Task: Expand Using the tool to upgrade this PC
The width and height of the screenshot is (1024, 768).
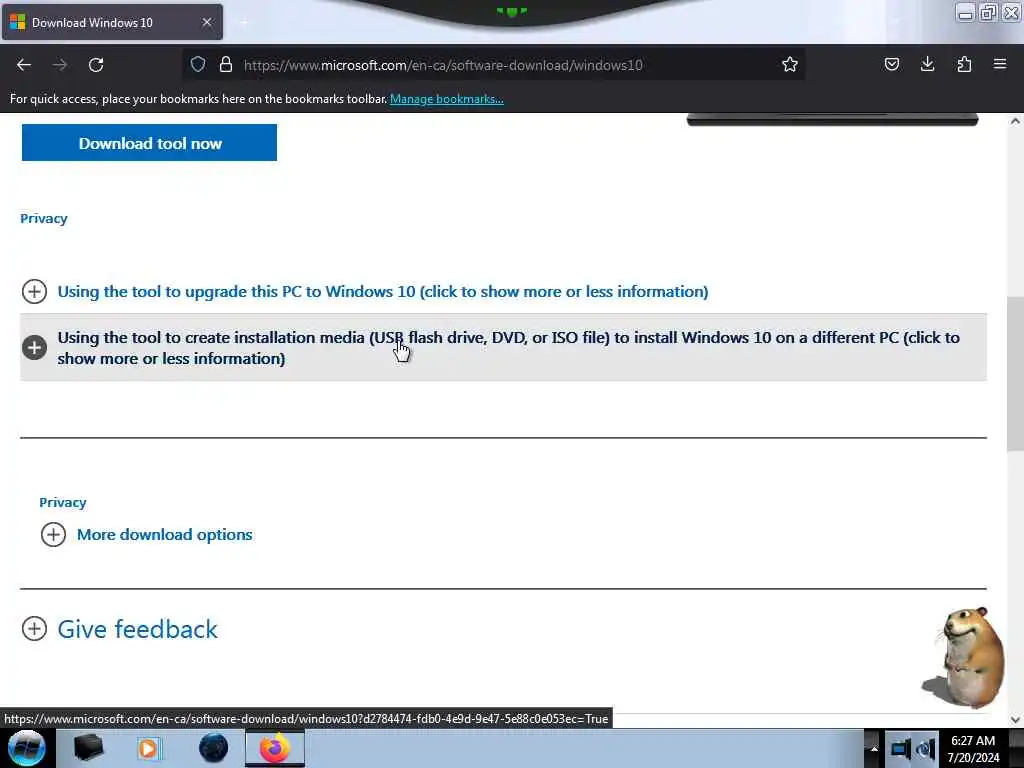Action: click(383, 291)
